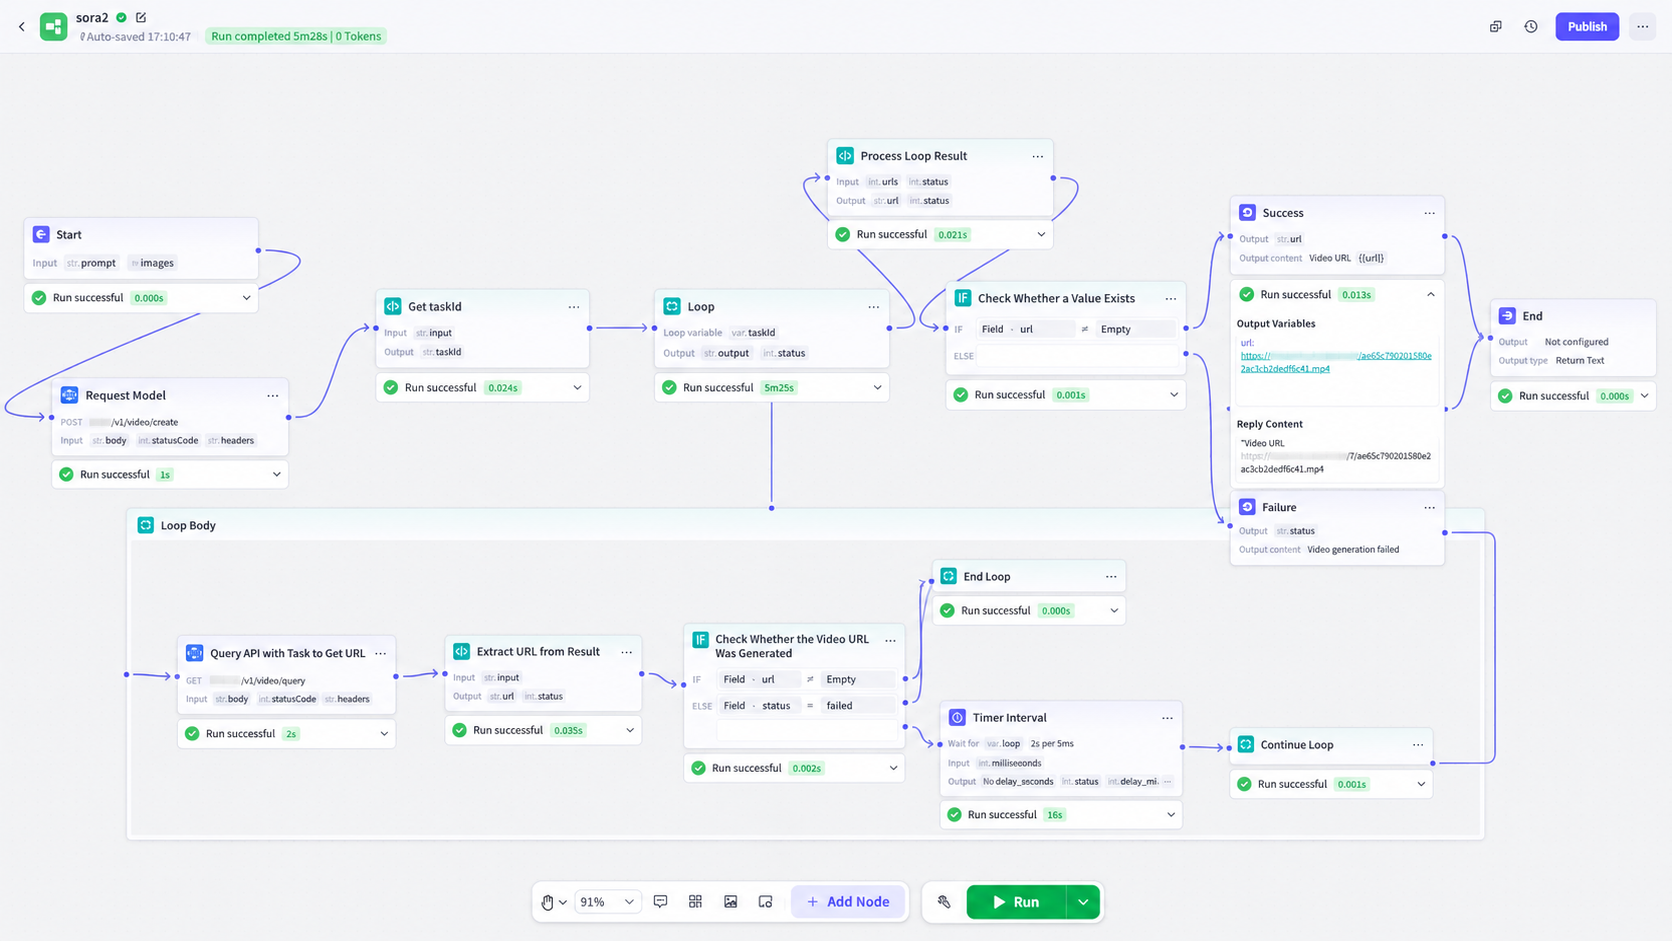The width and height of the screenshot is (1672, 941).
Task: Open the Run button dropdown arrow
Action: [1083, 902]
